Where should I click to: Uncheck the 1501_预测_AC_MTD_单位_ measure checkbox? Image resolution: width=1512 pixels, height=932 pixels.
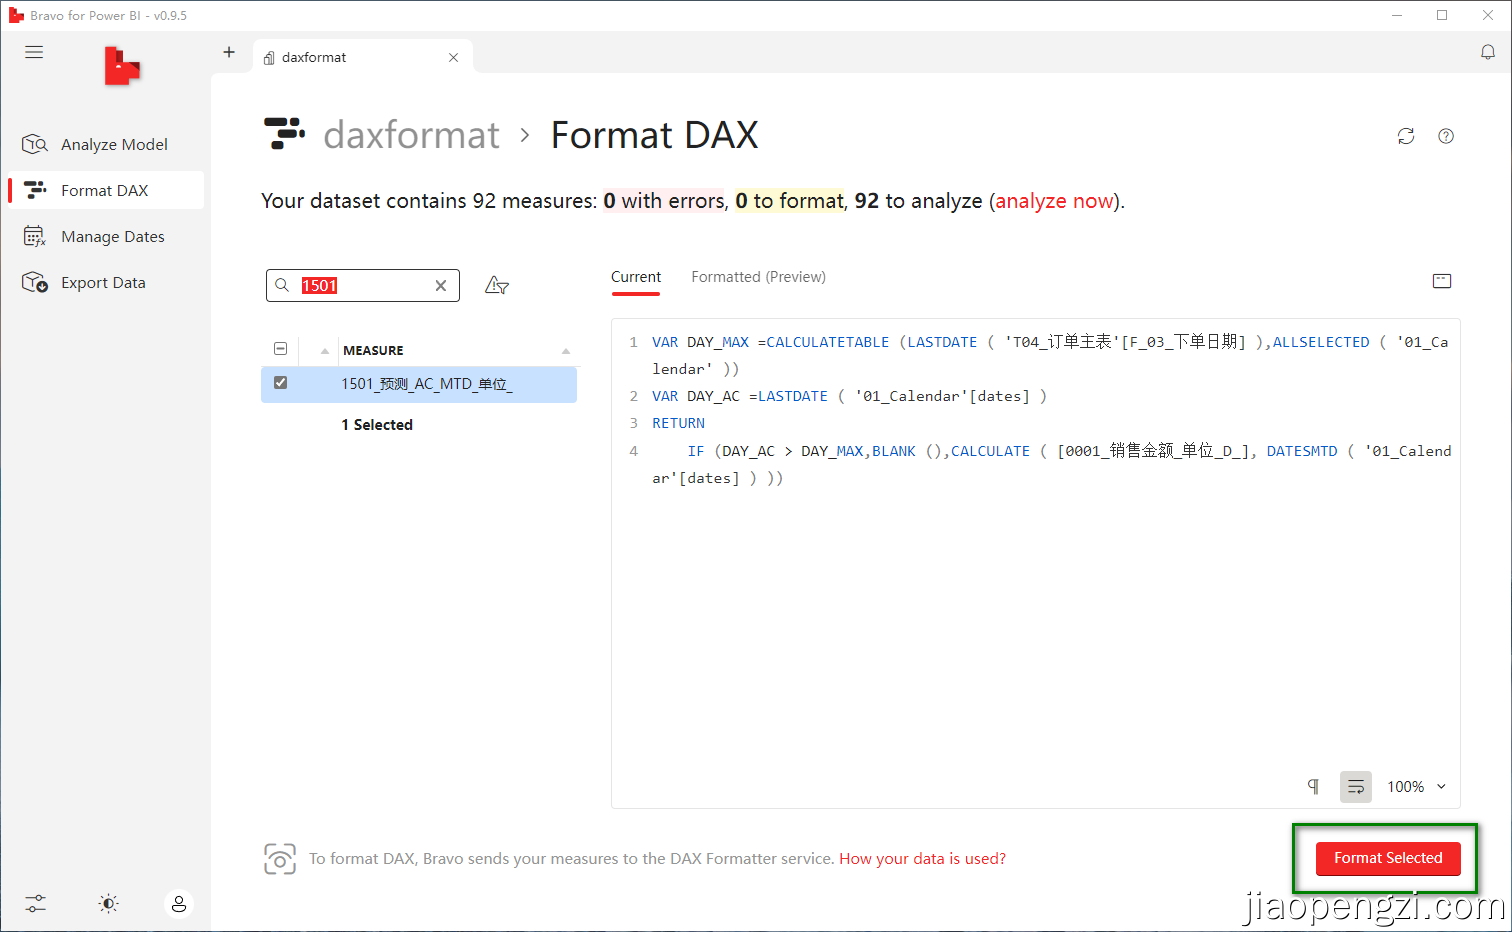(x=280, y=383)
